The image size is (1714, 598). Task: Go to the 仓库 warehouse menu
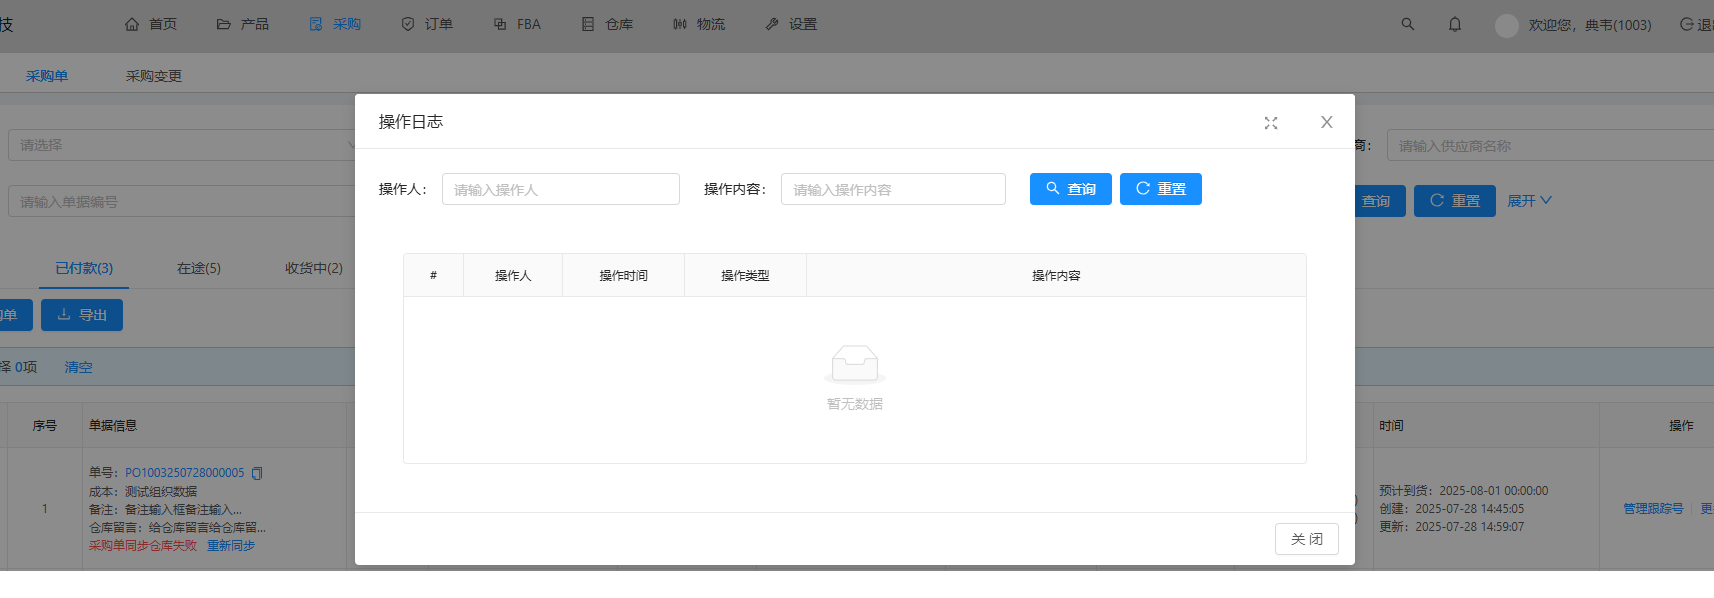[607, 24]
